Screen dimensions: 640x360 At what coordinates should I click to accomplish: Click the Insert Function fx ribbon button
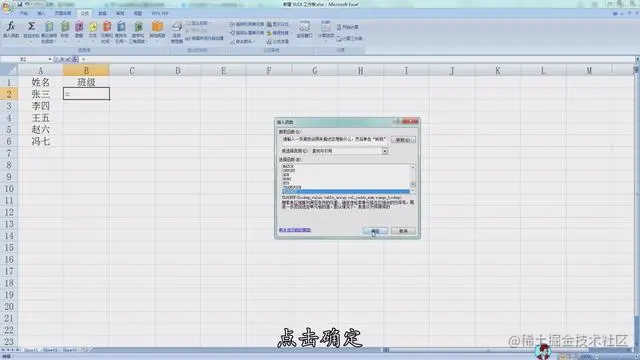click(11, 30)
